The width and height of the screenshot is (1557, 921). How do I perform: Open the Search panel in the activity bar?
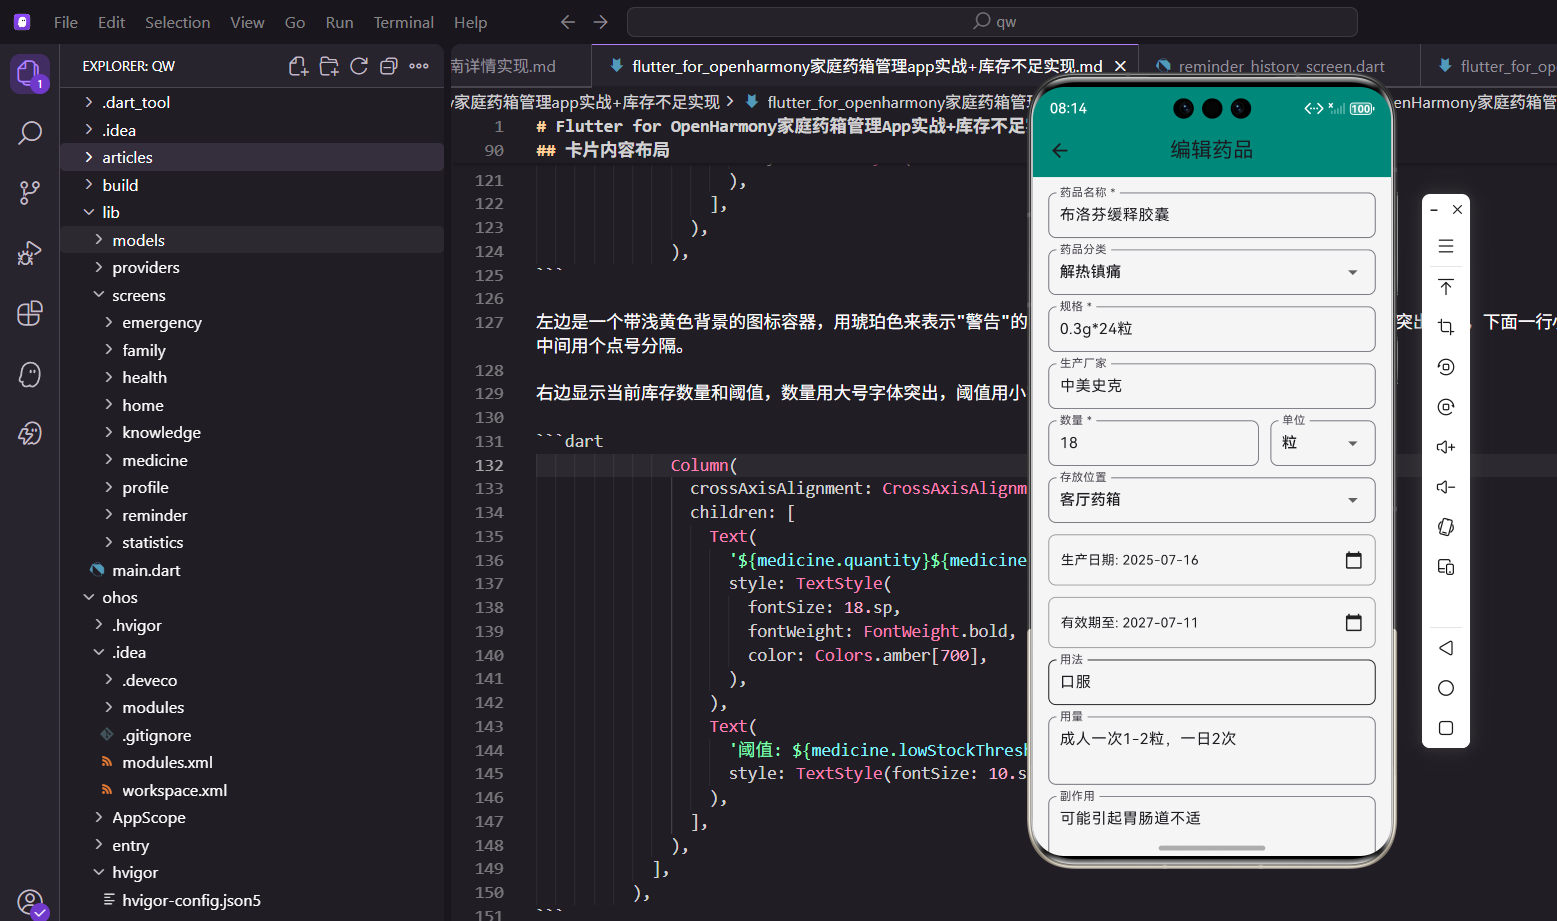[x=30, y=131]
